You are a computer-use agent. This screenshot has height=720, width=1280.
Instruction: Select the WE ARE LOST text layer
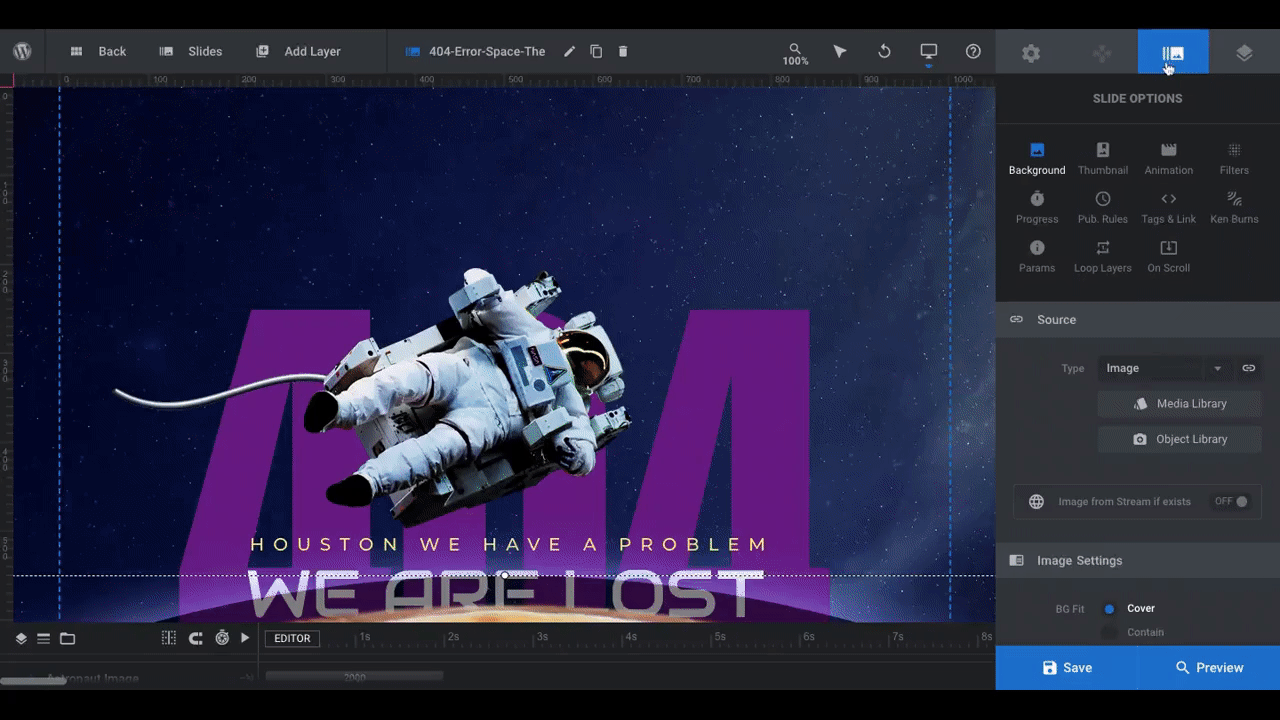pyautogui.click(x=505, y=594)
